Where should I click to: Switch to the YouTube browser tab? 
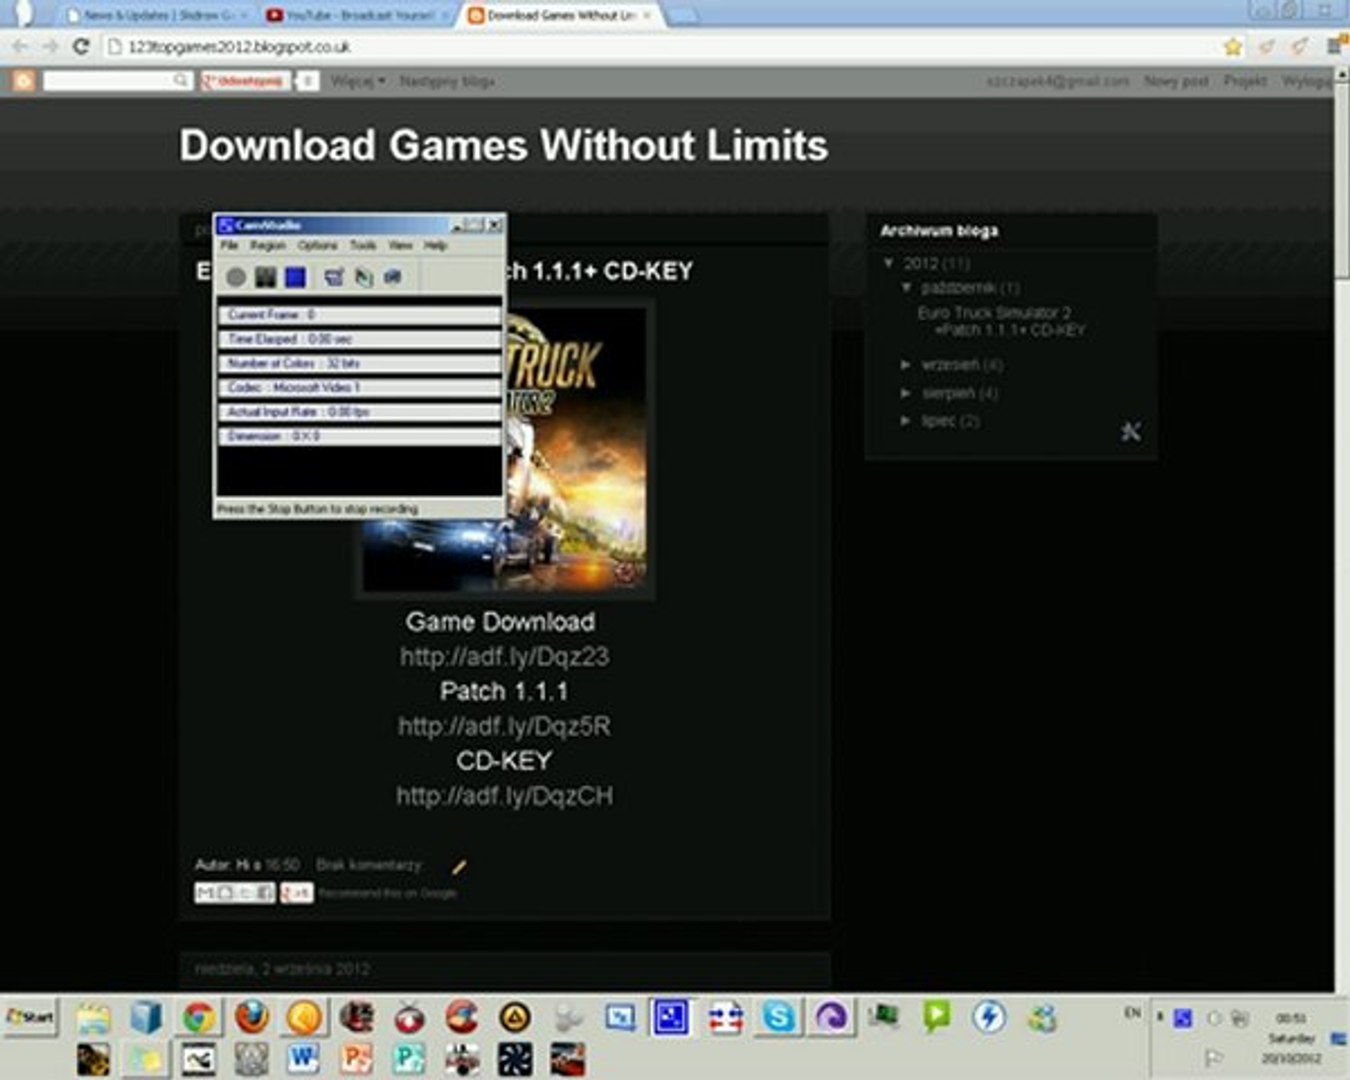coord(355,15)
